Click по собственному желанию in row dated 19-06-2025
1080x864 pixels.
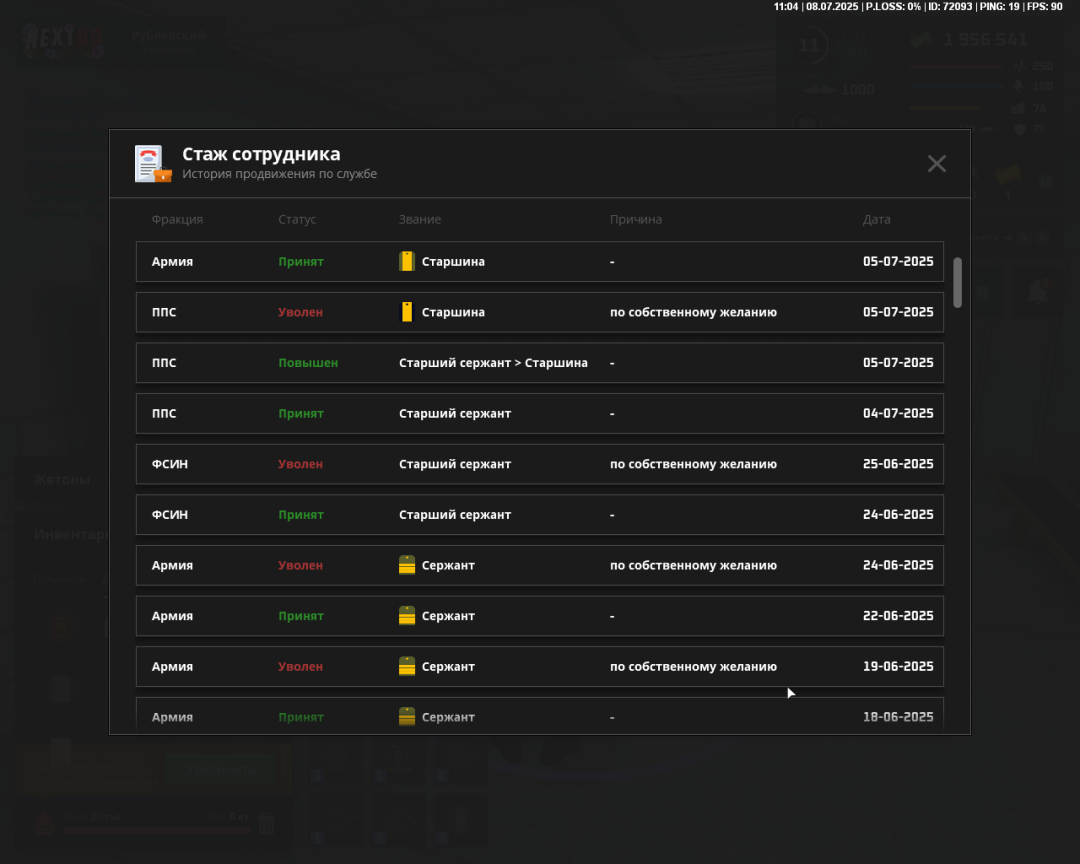pyautogui.click(x=693, y=666)
